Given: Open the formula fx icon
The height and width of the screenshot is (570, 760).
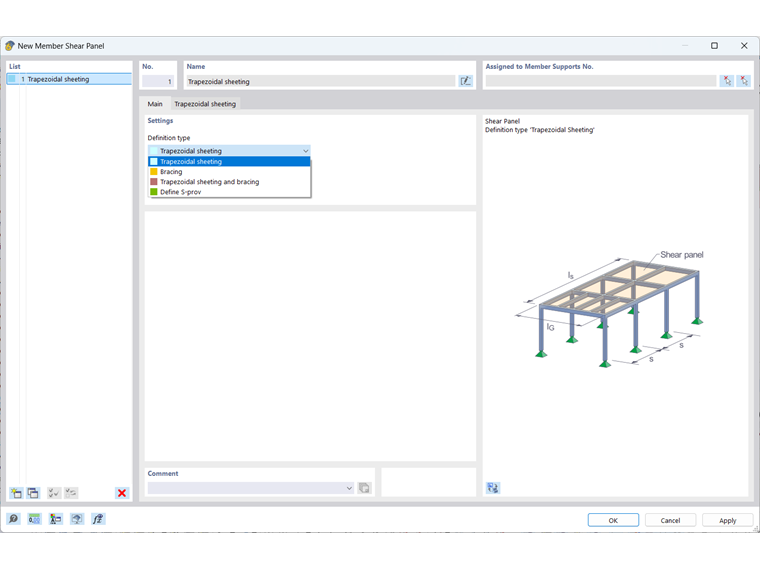Looking at the screenshot, I should [98, 519].
